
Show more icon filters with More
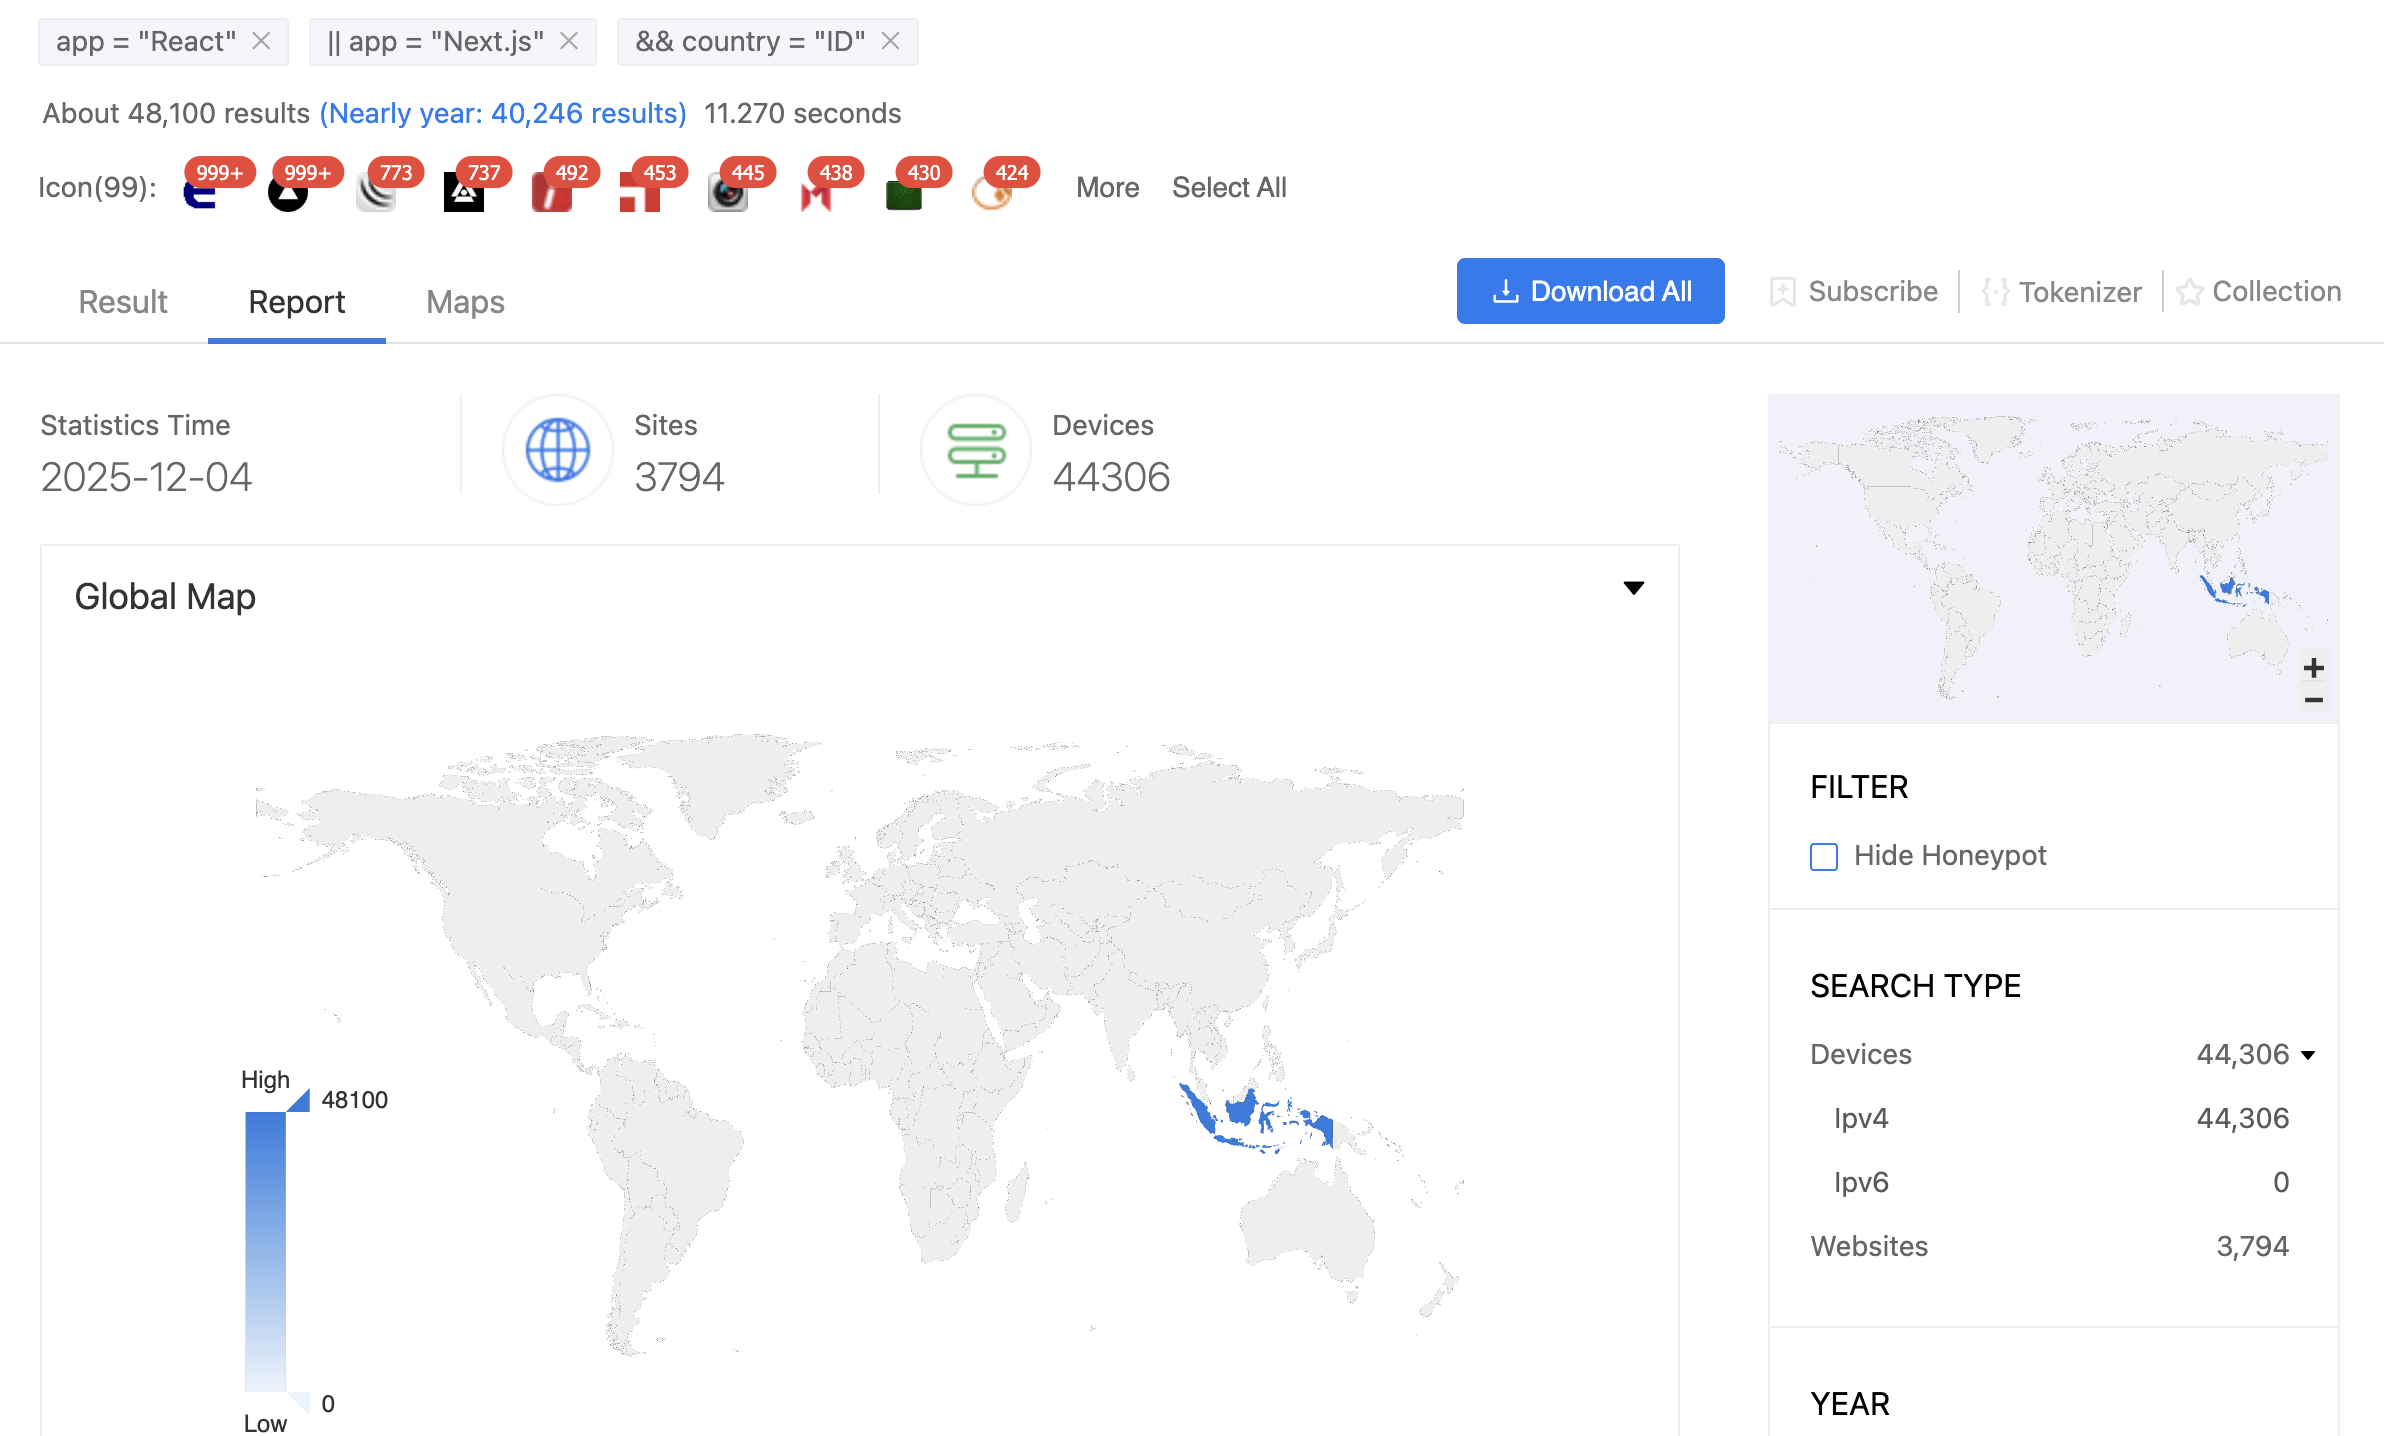[x=1107, y=188]
